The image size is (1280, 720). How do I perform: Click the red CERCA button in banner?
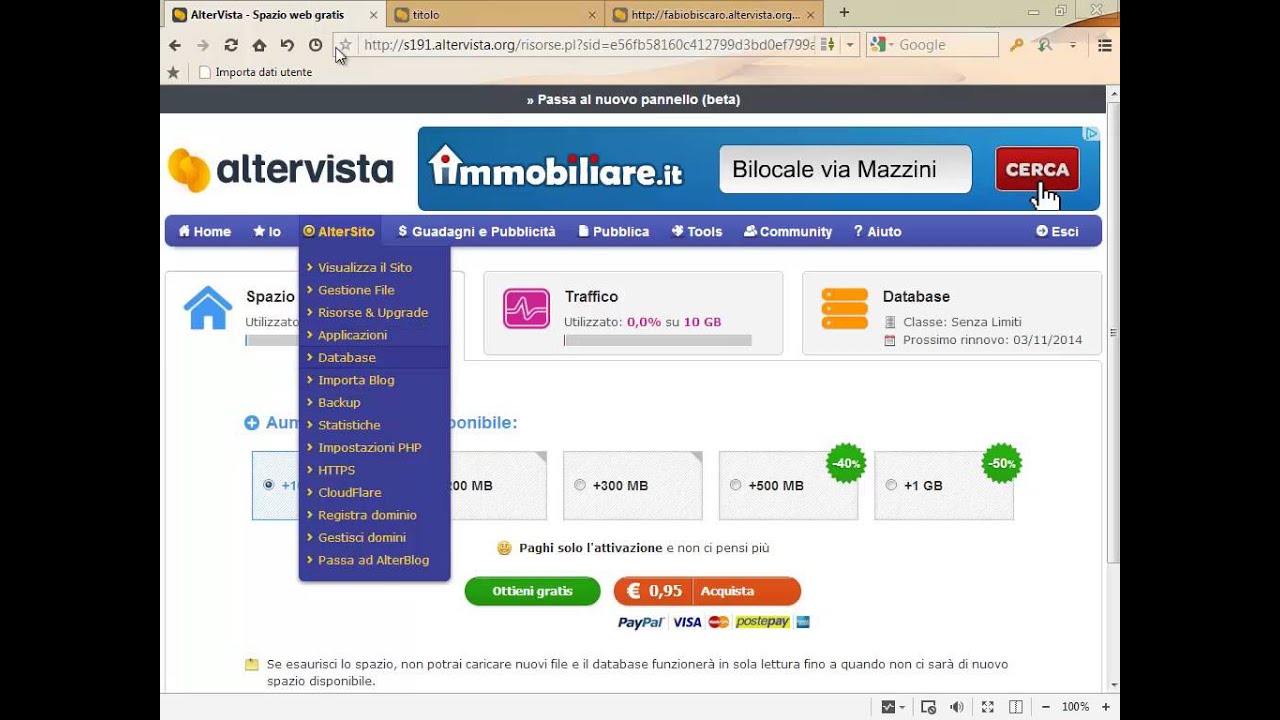[1037, 169]
